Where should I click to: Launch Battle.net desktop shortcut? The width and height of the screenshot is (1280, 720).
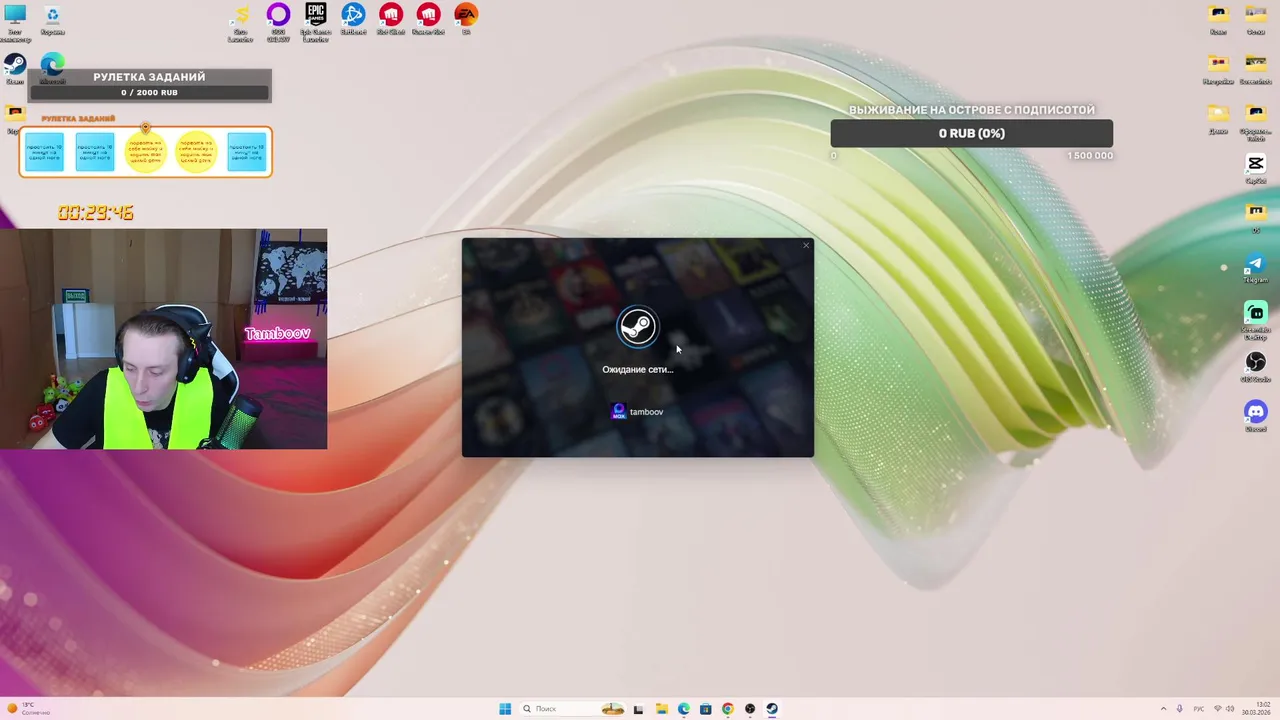[353, 18]
